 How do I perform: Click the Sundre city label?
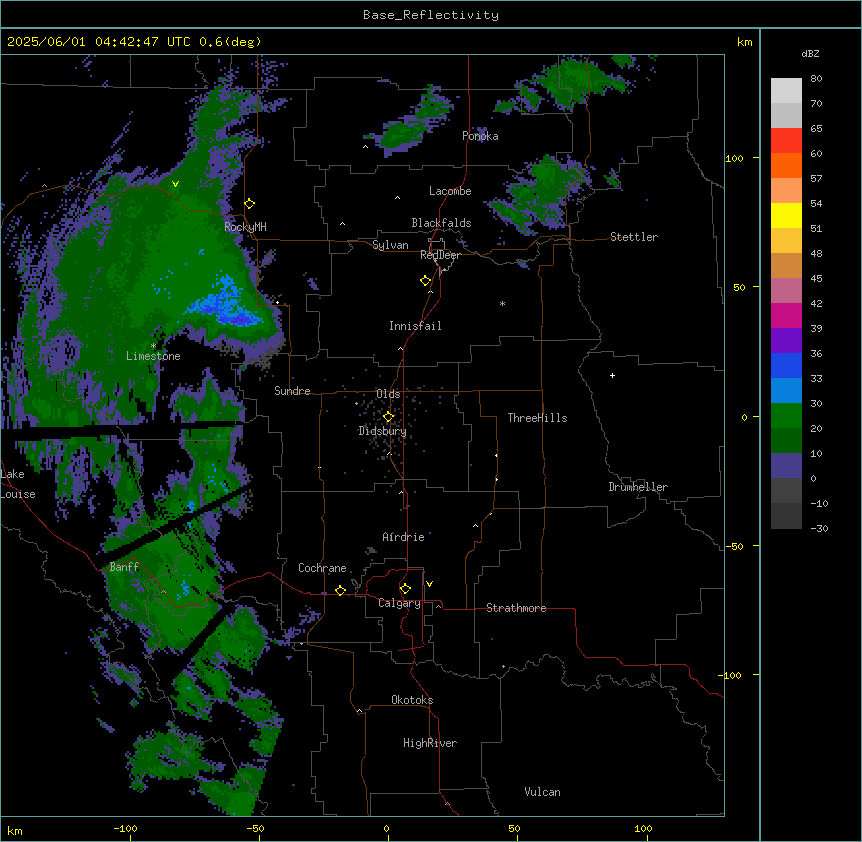click(292, 391)
